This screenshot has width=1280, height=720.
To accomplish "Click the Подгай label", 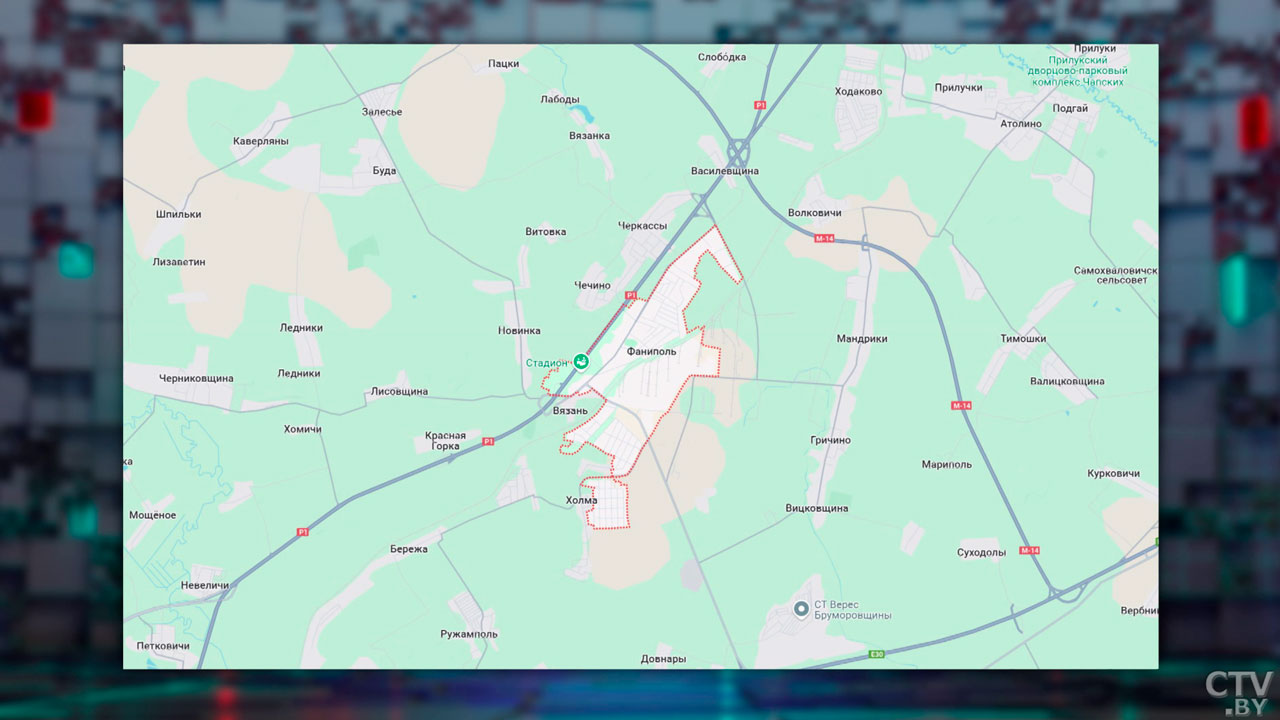I will click(1070, 108).
